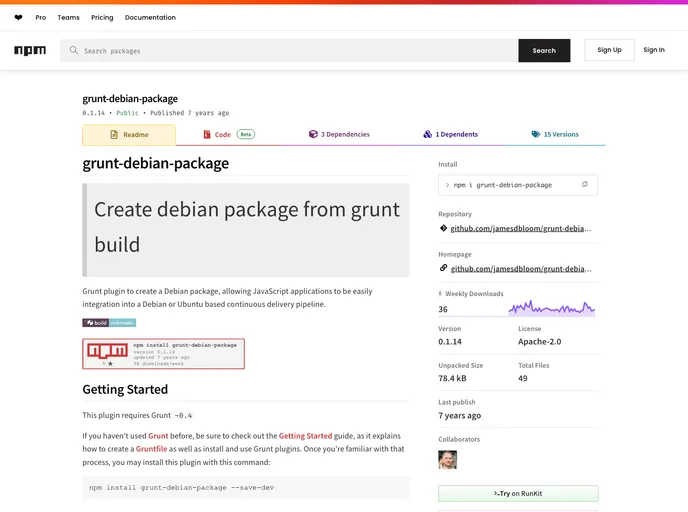Click the Sign In link
The image size is (688, 512).
(x=654, y=50)
